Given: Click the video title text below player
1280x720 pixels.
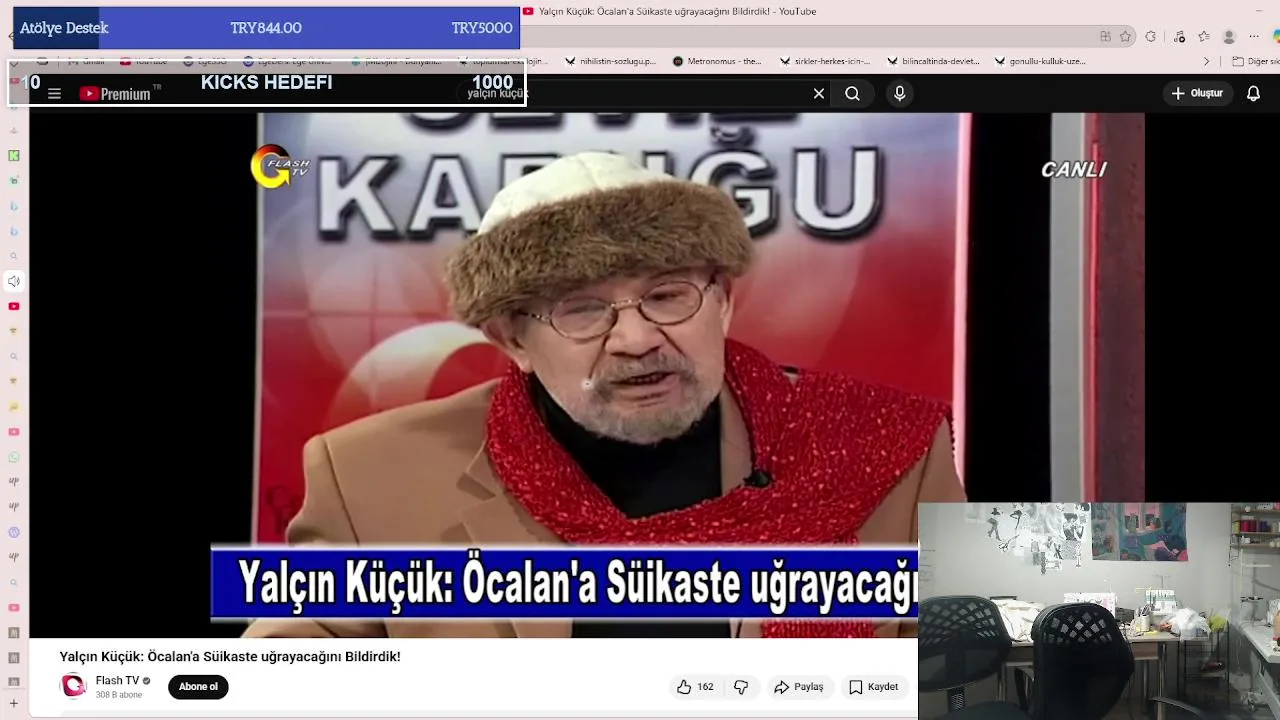Looking at the screenshot, I should pyautogui.click(x=230, y=657).
